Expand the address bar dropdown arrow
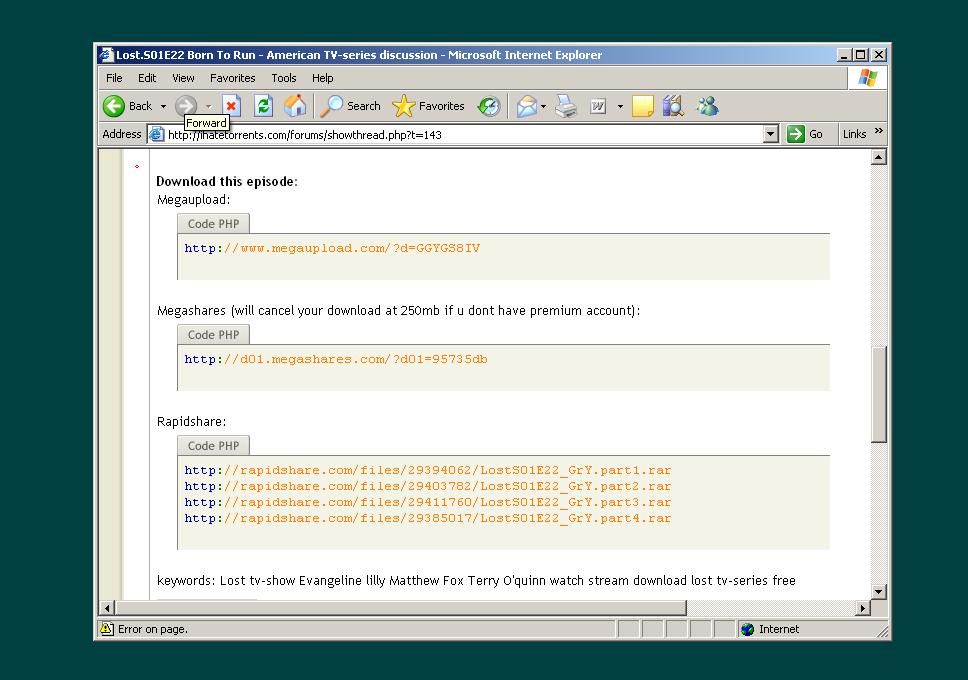 [x=770, y=134]
